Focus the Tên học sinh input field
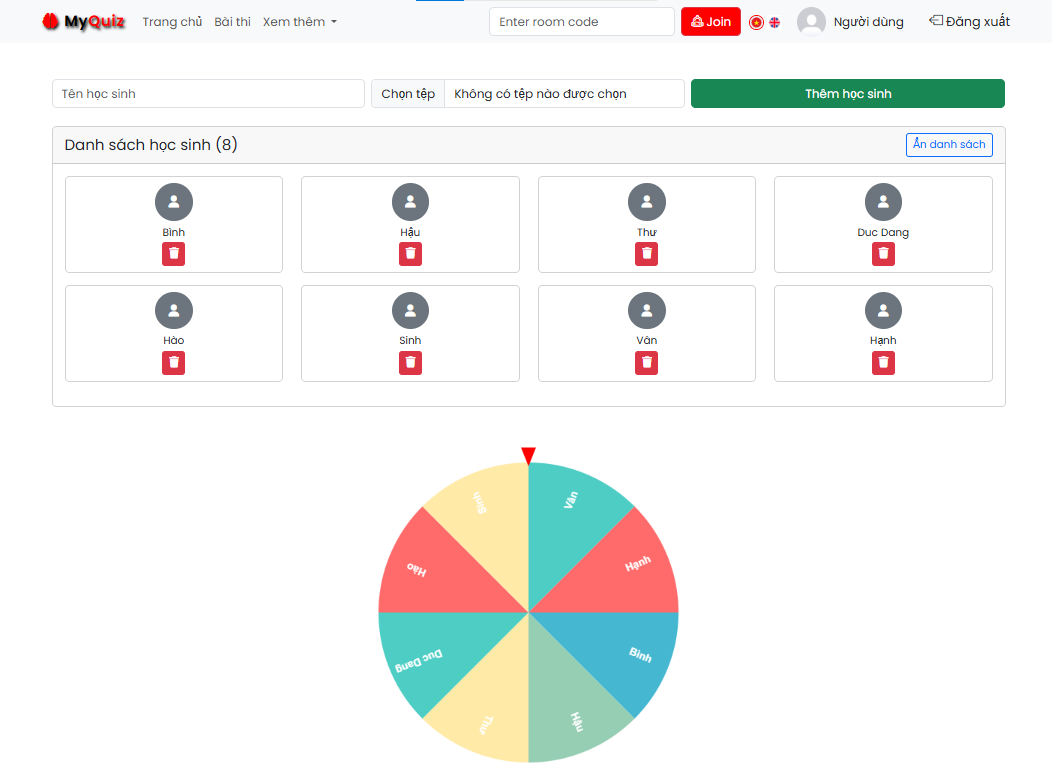This screenshot has width=1052, height=768. [208, 94]
